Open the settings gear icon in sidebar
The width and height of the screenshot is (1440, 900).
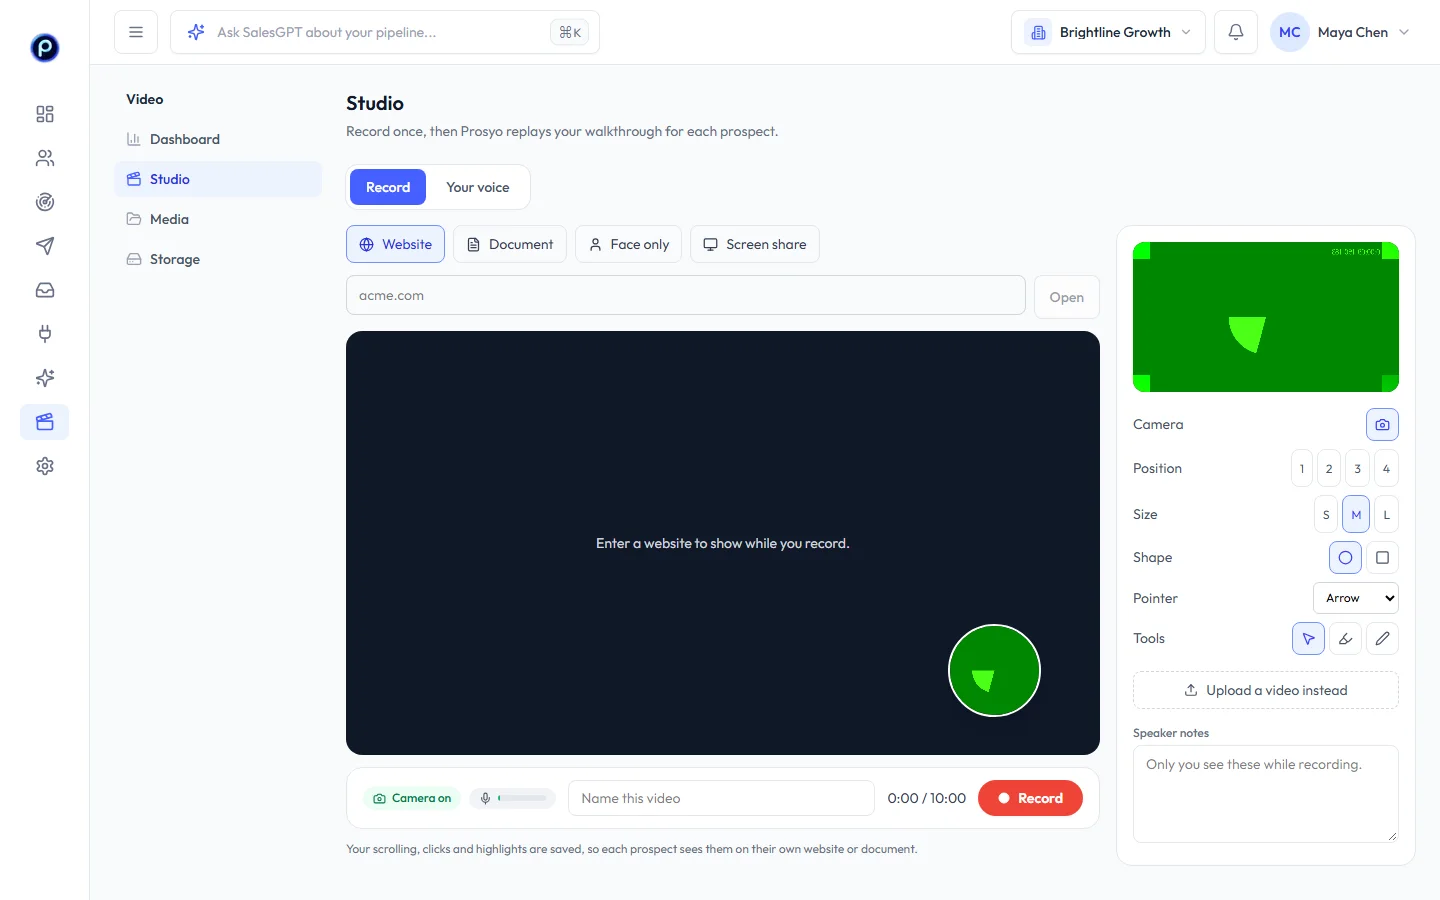click(45, 466)
